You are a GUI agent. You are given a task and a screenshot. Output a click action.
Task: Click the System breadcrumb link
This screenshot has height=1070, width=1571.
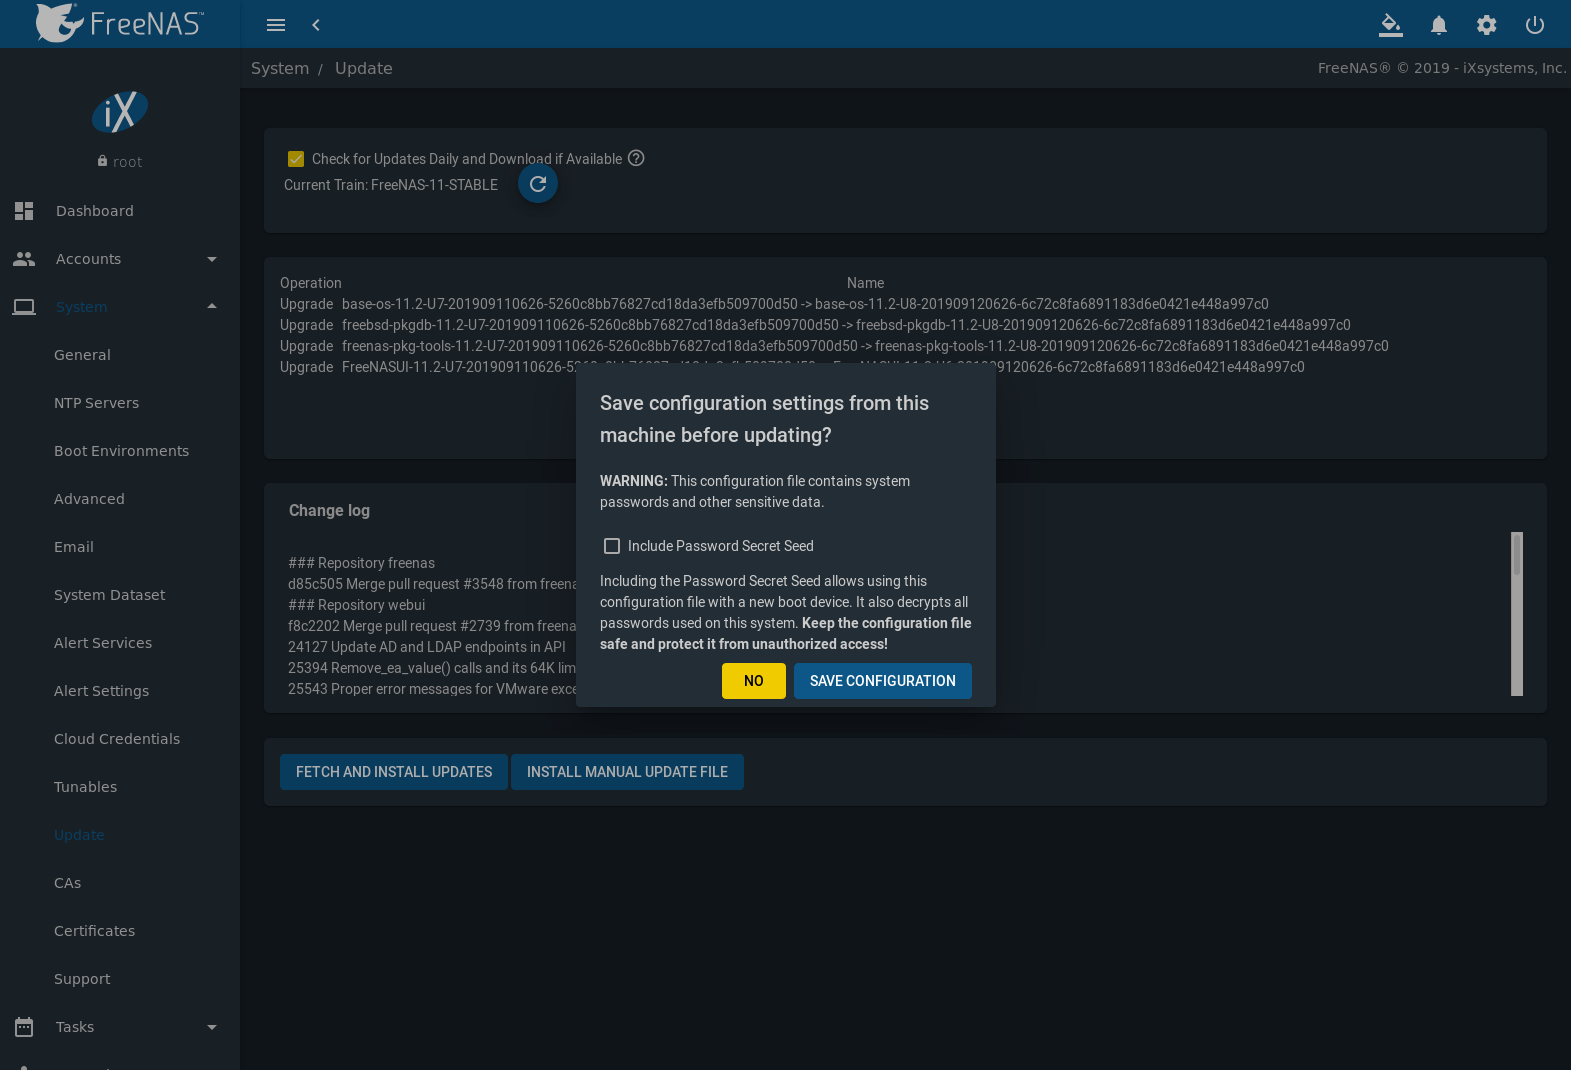pyautogui.click(x=280, y=68)
